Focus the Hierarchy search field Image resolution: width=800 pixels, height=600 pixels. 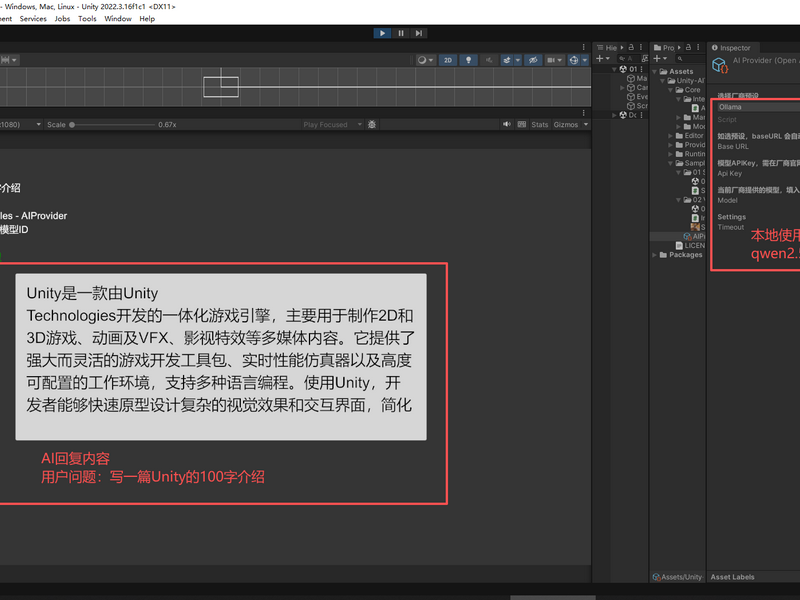(x=628, y=59)
